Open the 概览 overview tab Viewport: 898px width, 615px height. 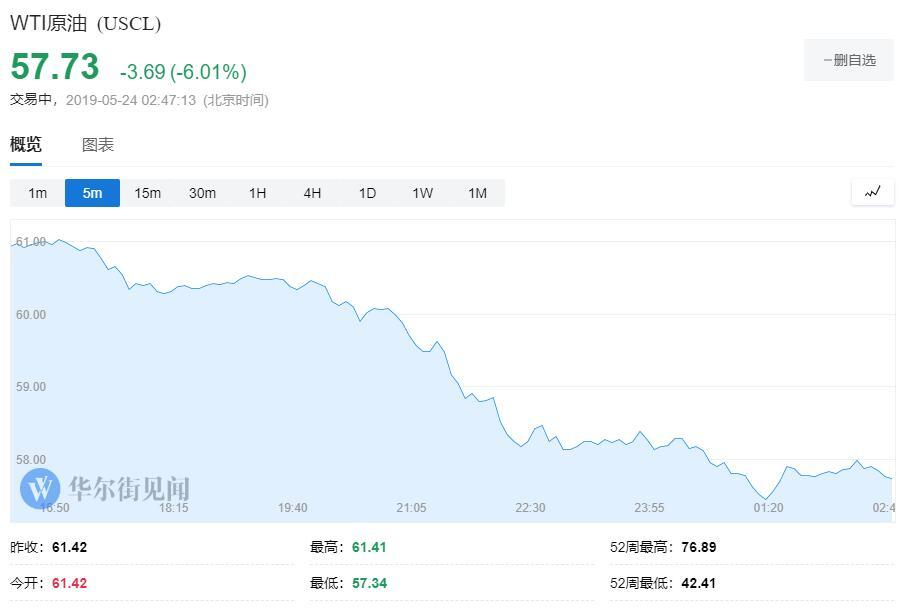tap(26, 145)
